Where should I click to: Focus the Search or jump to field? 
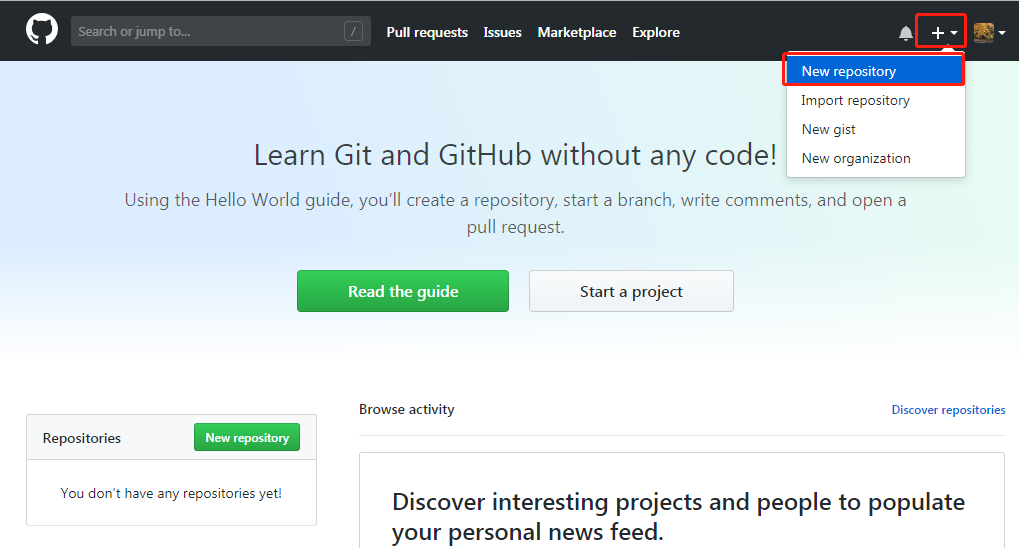coord(220,31)
